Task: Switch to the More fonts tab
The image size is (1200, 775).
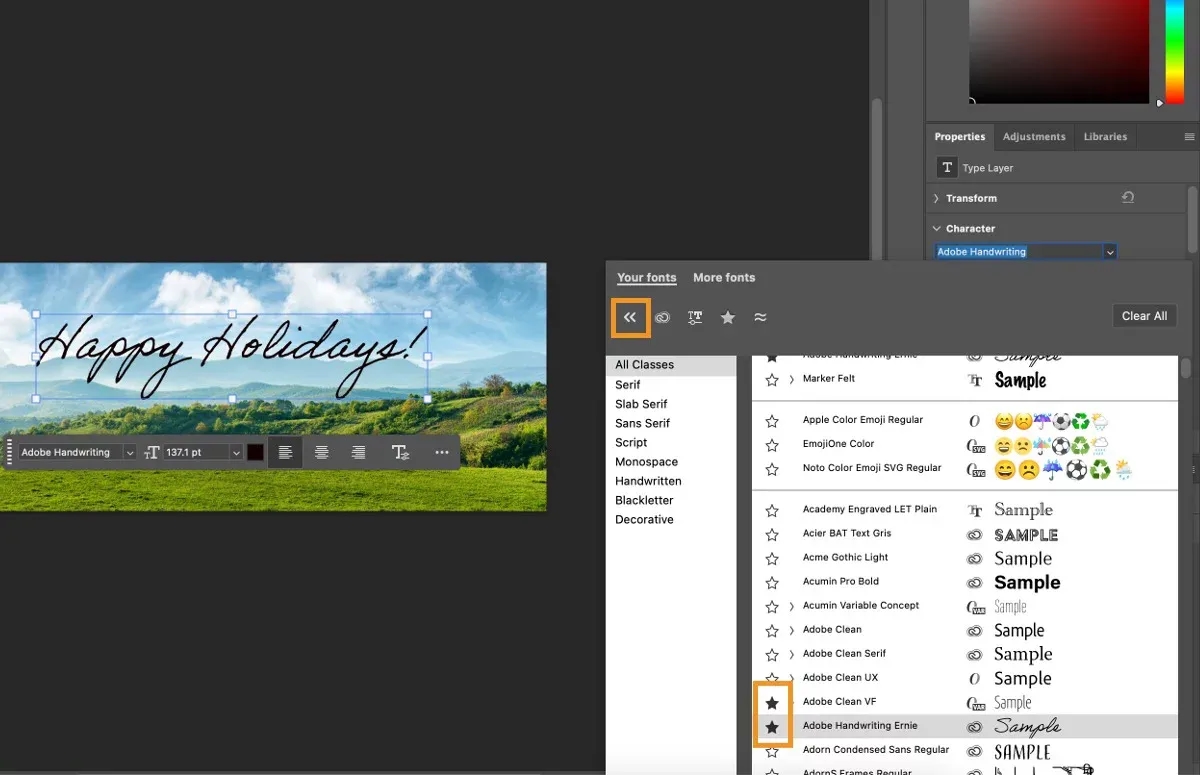Action: 723,277
